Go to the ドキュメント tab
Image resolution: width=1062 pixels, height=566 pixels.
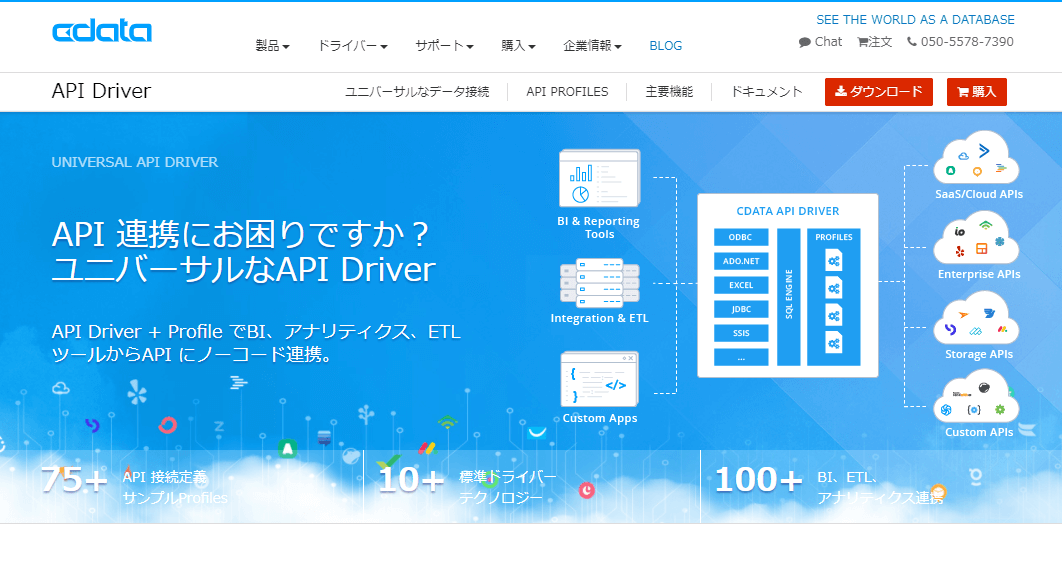tap(766, 91)
